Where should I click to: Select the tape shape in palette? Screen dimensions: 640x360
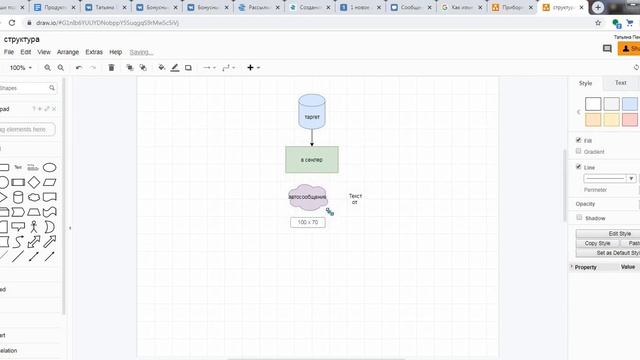pyautogui.click(x=49, y=212)
